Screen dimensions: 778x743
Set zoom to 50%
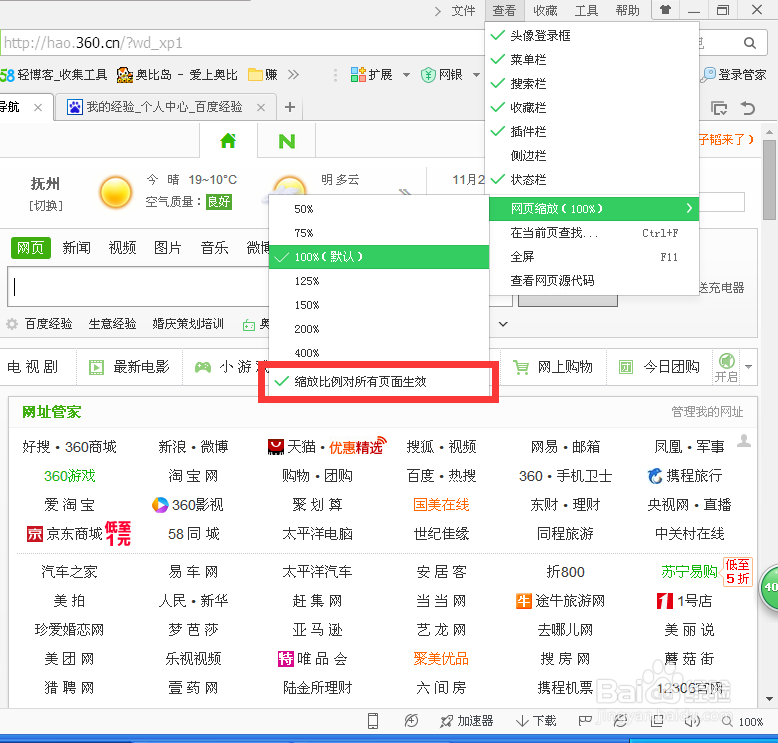click(379, 209)
